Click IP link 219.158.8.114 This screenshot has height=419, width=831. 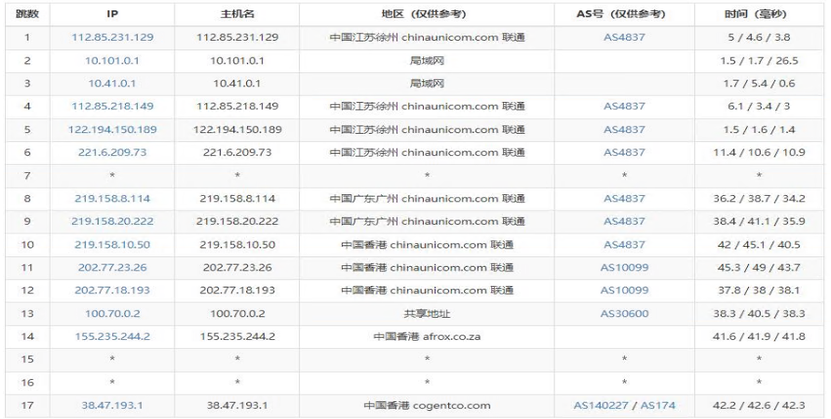[112, 199]
